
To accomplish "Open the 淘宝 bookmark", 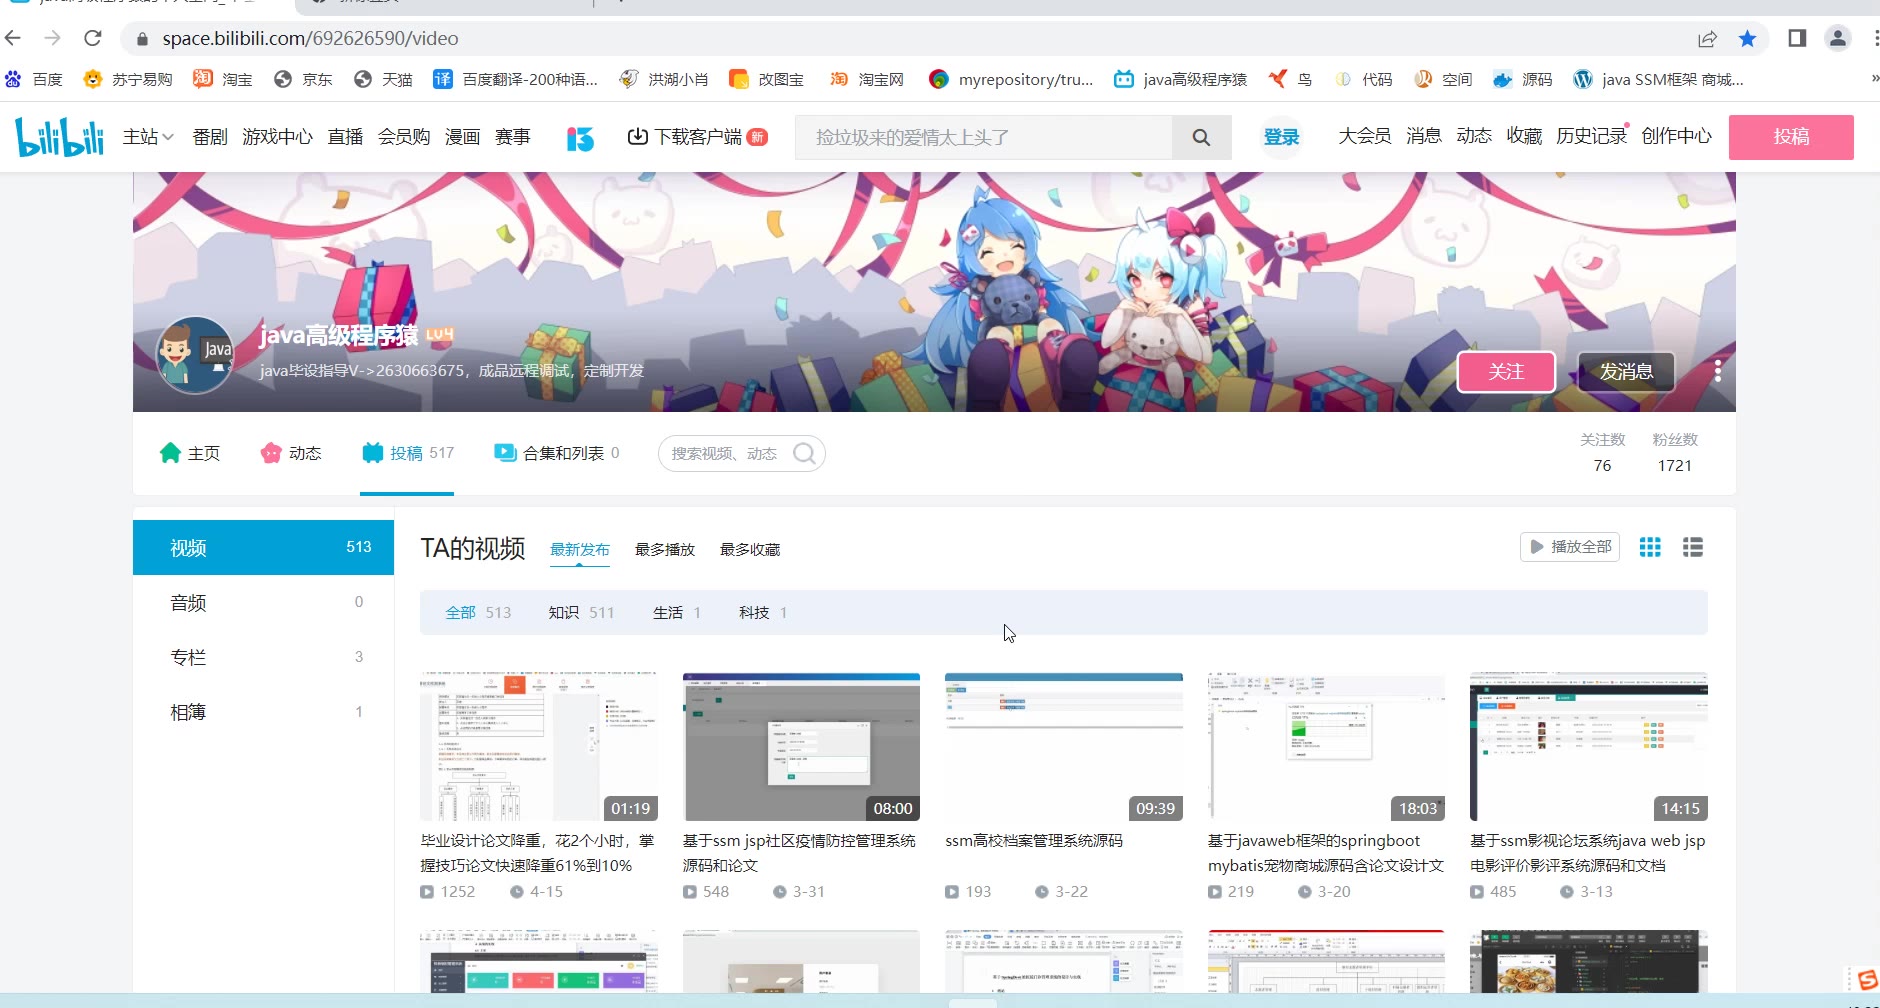I will point(222,79).
